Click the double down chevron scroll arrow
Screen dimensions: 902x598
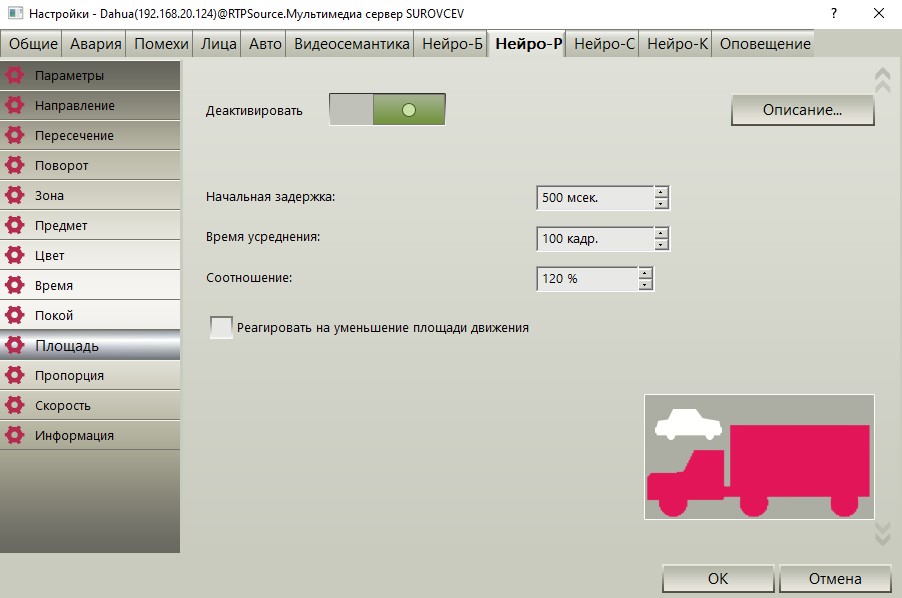coord(882,533)
